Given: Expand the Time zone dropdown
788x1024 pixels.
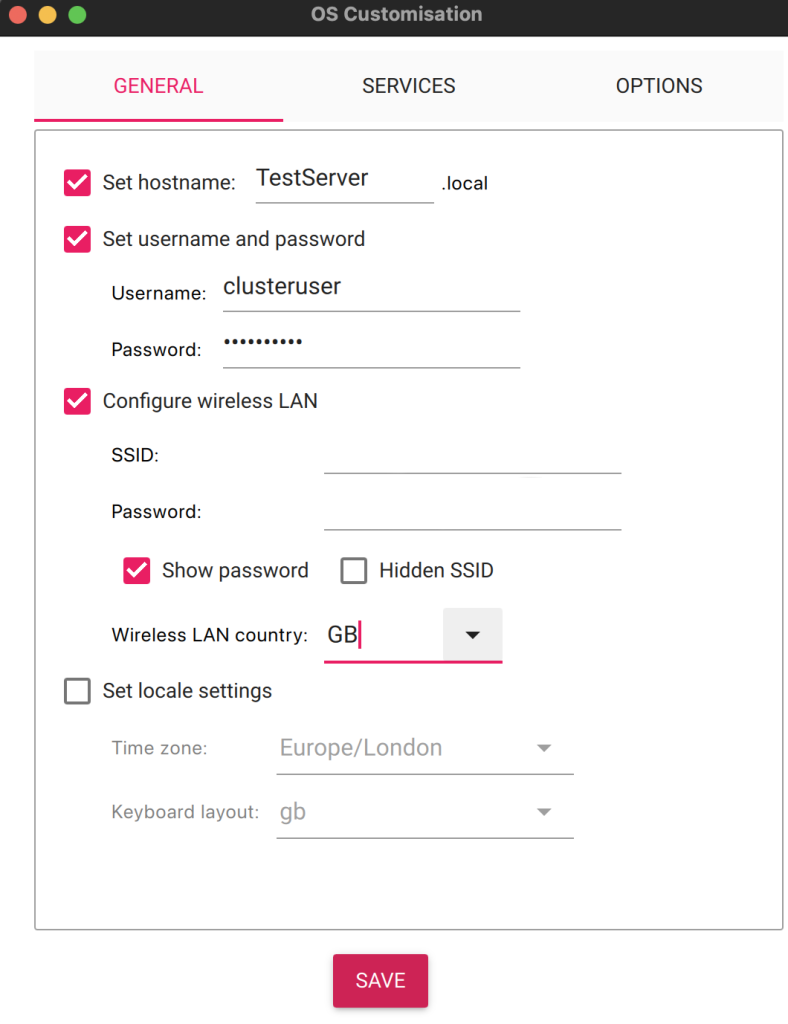Looking at the screenshot, I should click(544, 747).
